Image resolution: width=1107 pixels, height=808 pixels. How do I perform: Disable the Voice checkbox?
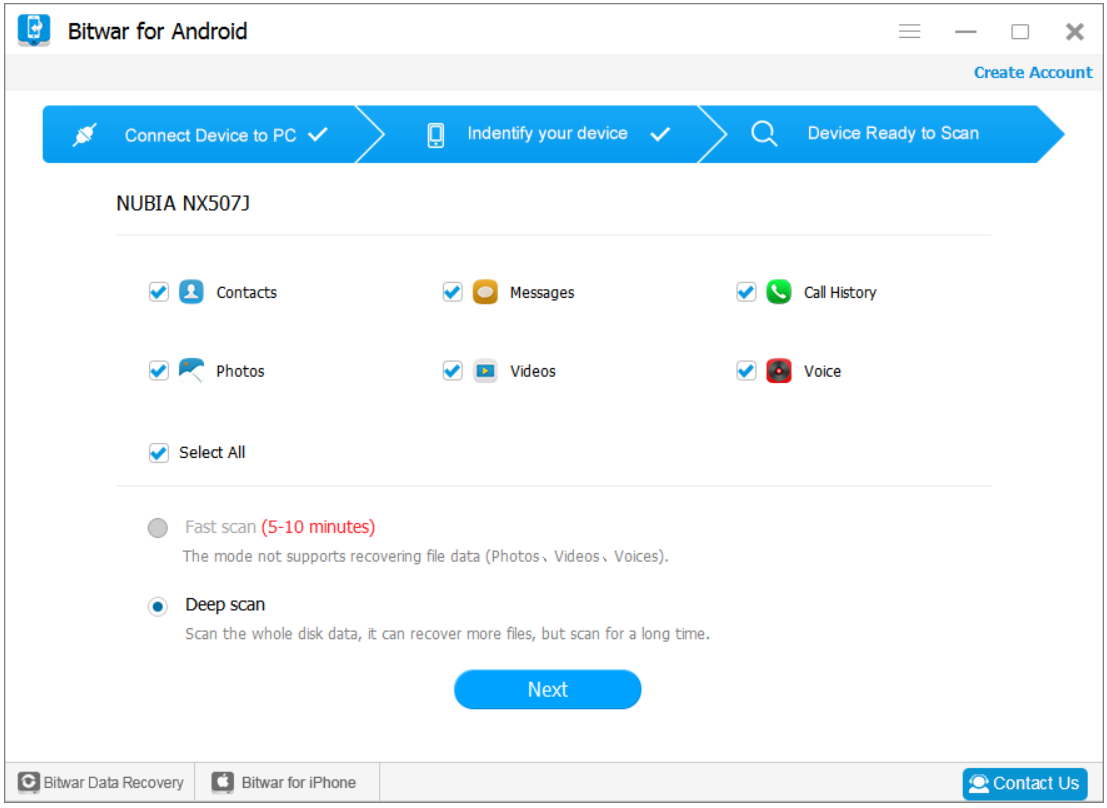[x=746, y=370]
